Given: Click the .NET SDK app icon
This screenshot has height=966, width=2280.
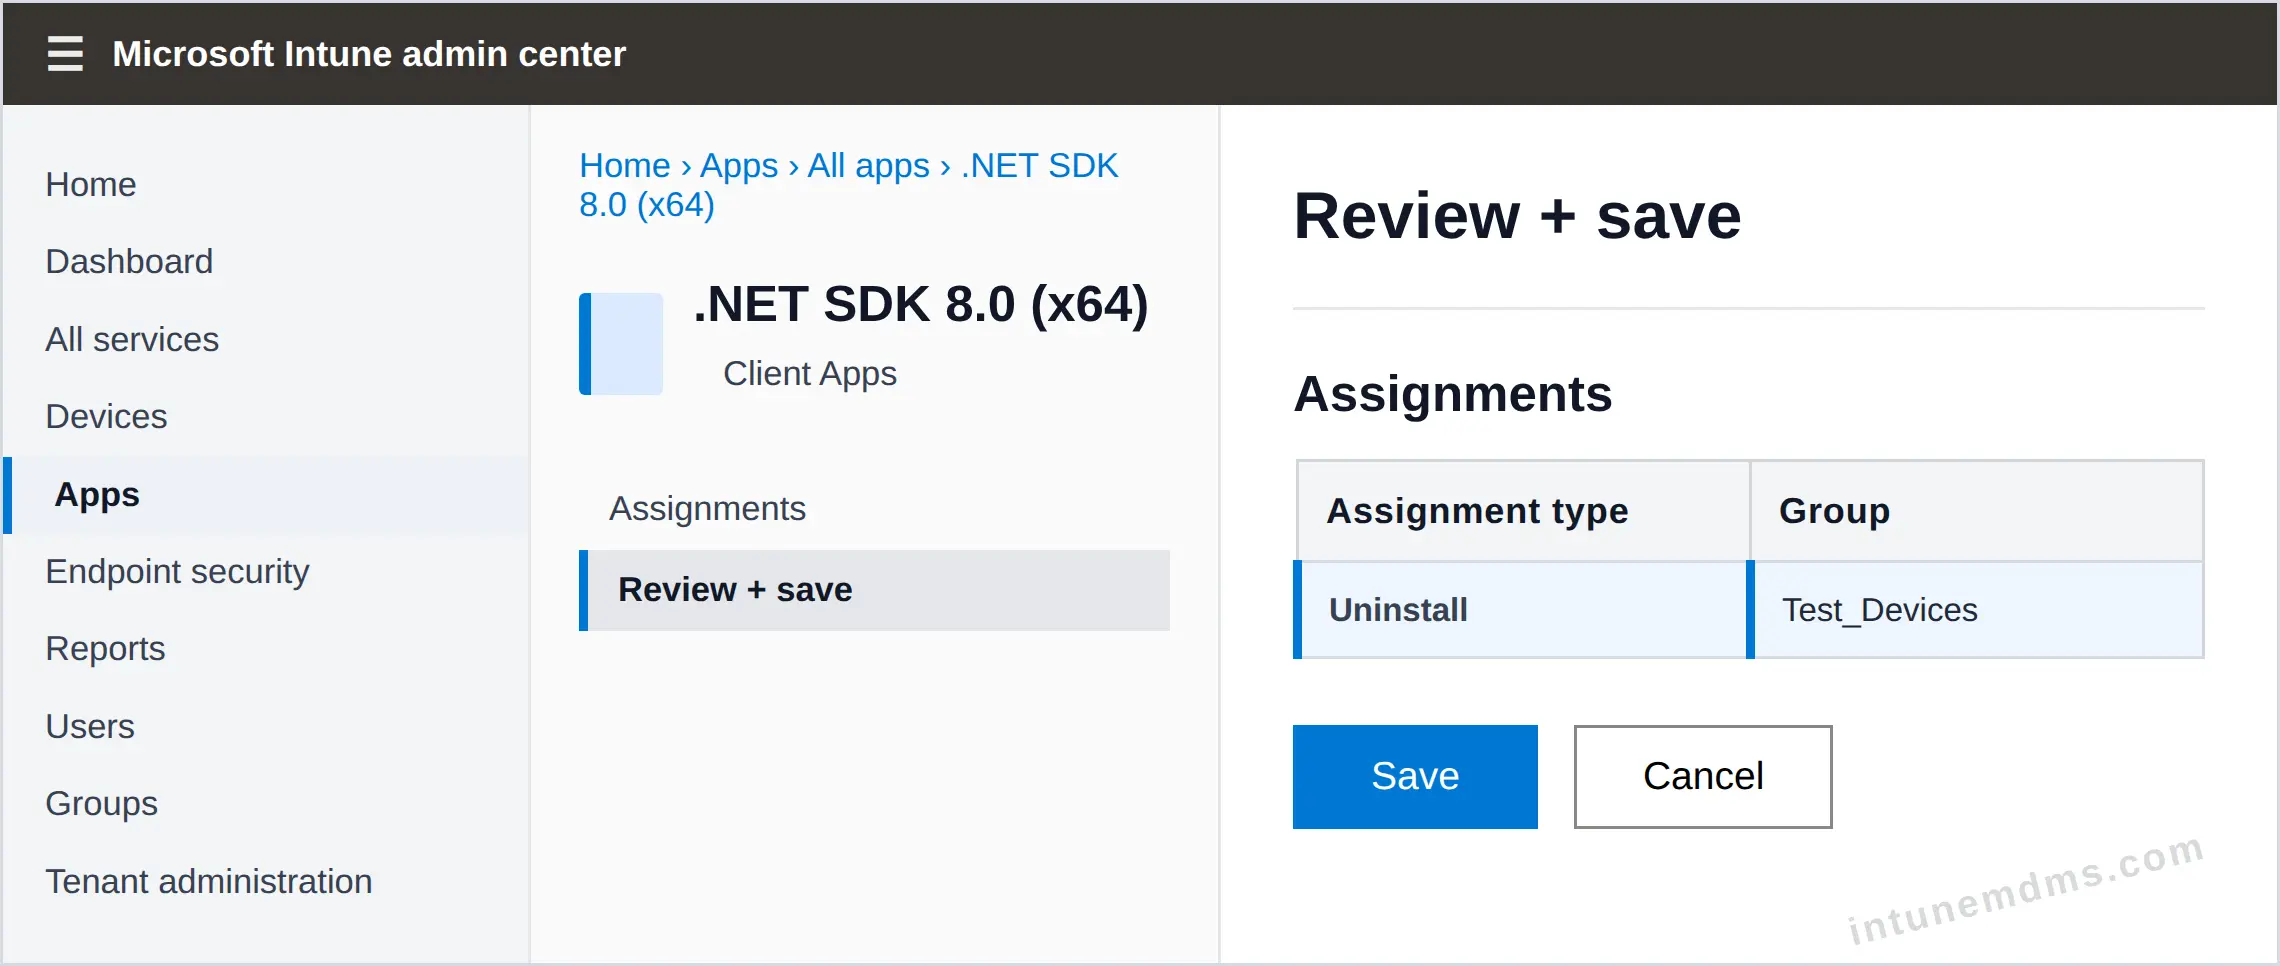Looking at the screenshot, I should (621, 344).
